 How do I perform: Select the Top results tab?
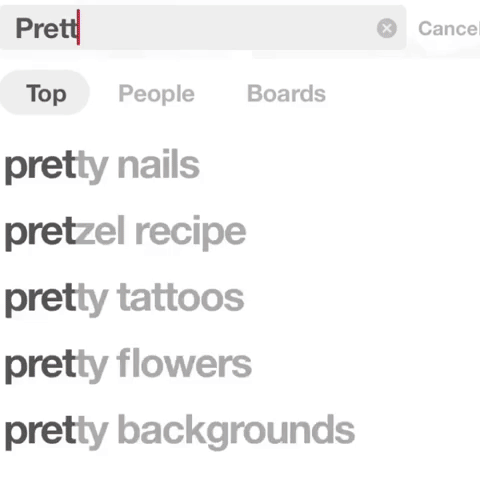(45, 93)
